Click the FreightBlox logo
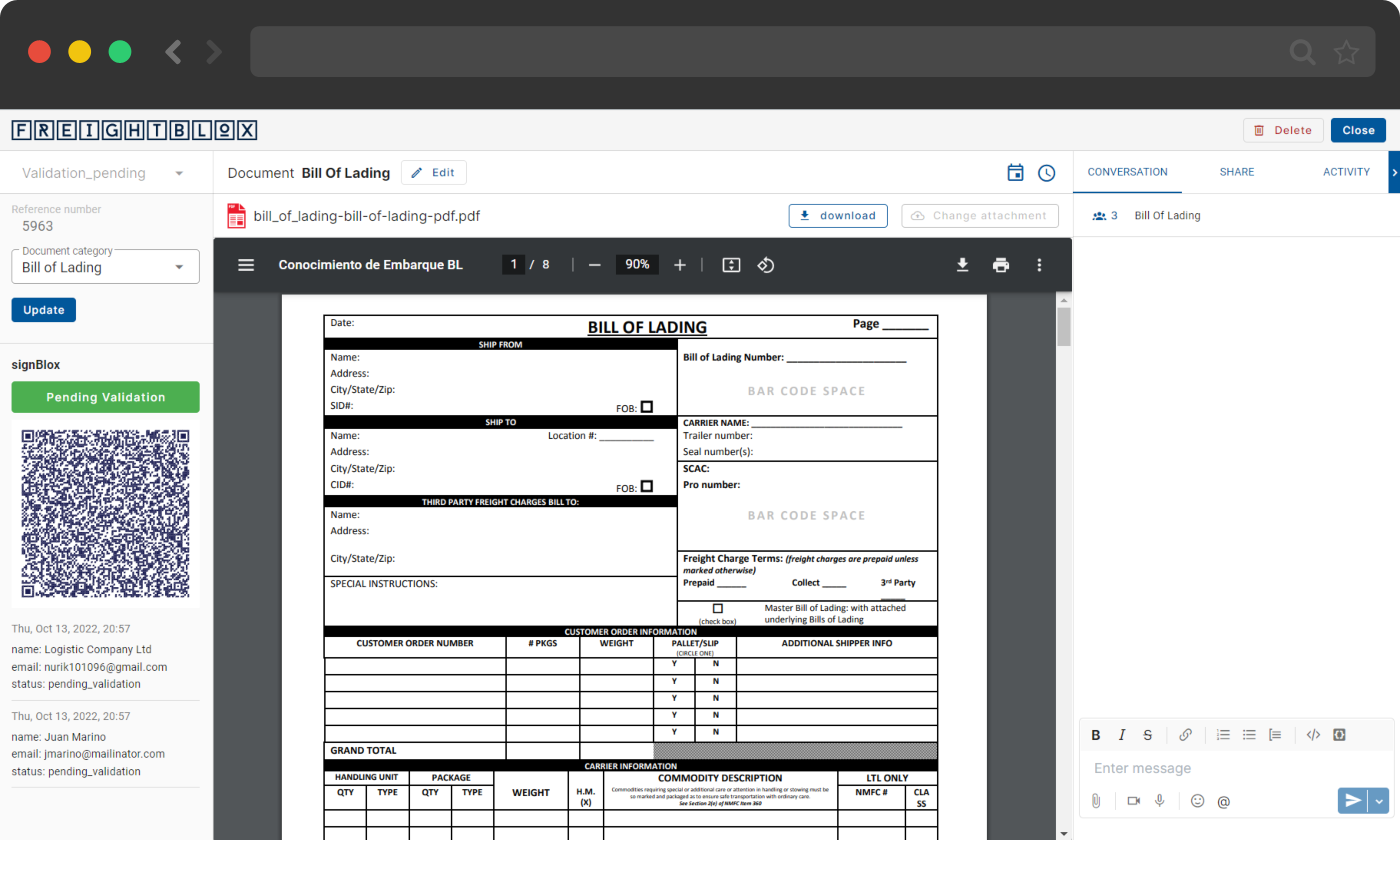1400x890 pixels. pos(135,130)
